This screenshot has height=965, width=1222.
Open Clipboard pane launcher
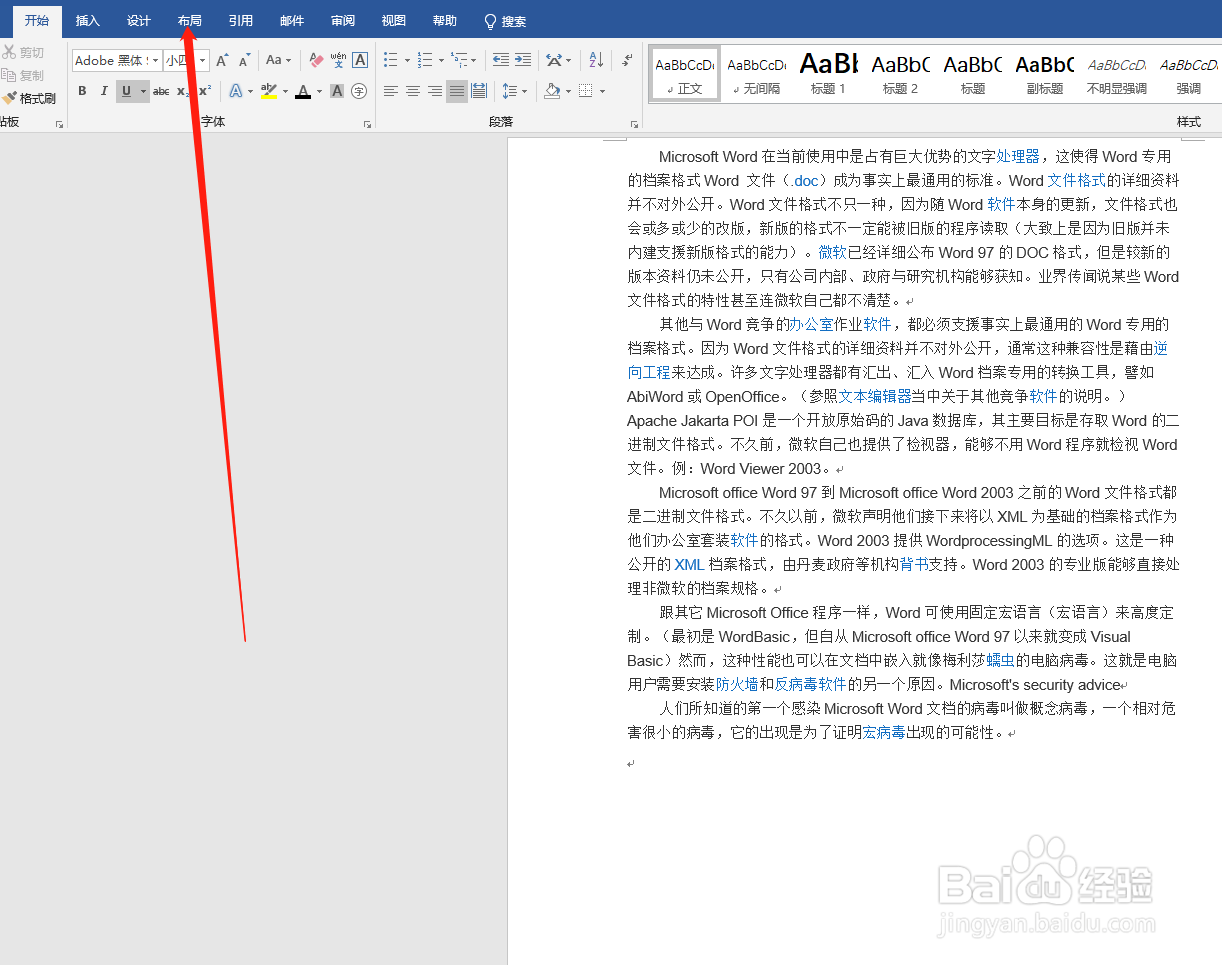click(x=59, y=125)
